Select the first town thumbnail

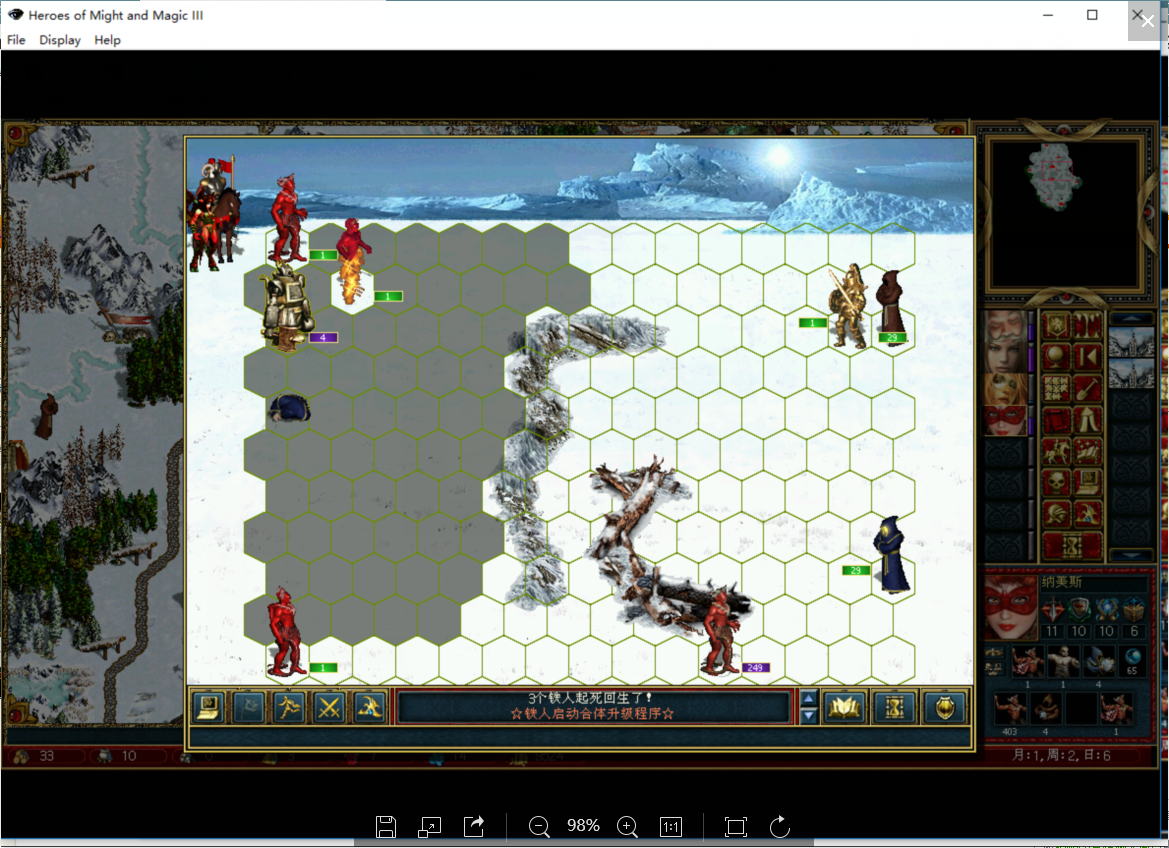[1131, 342]
